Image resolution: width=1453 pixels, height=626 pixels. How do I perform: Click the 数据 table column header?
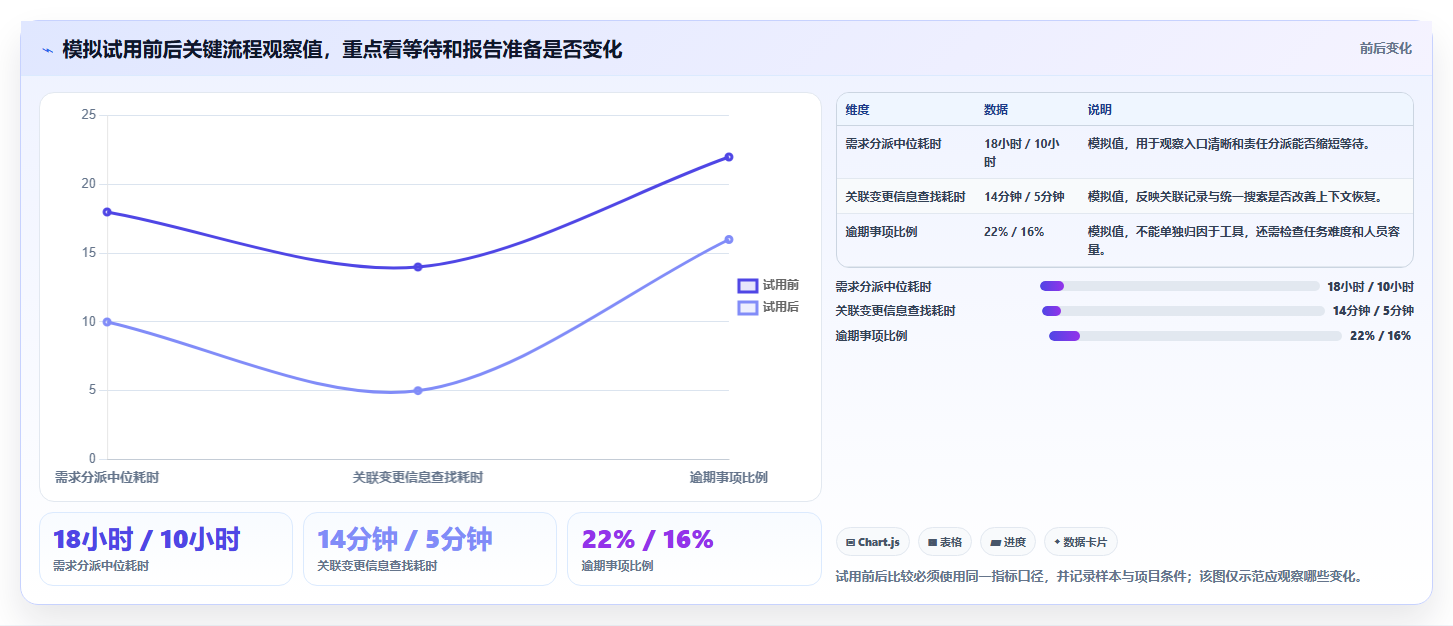click(x=996, y=110)
